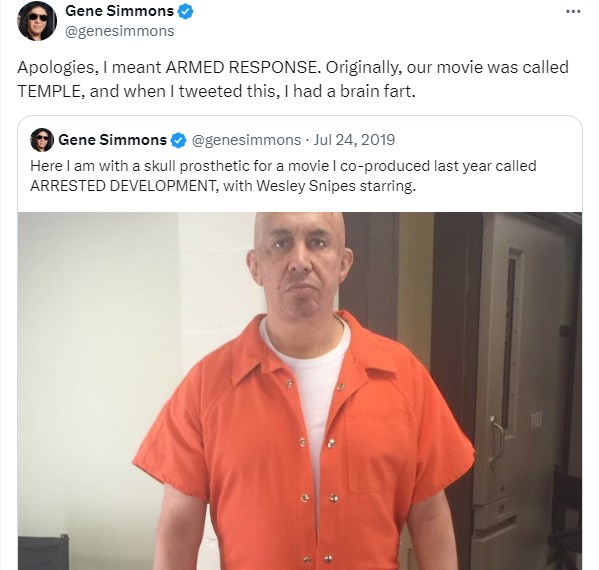The image size is (599, 570).
Task: Open quoted tweet text beginning Here I am
Action: pos(283,176)
